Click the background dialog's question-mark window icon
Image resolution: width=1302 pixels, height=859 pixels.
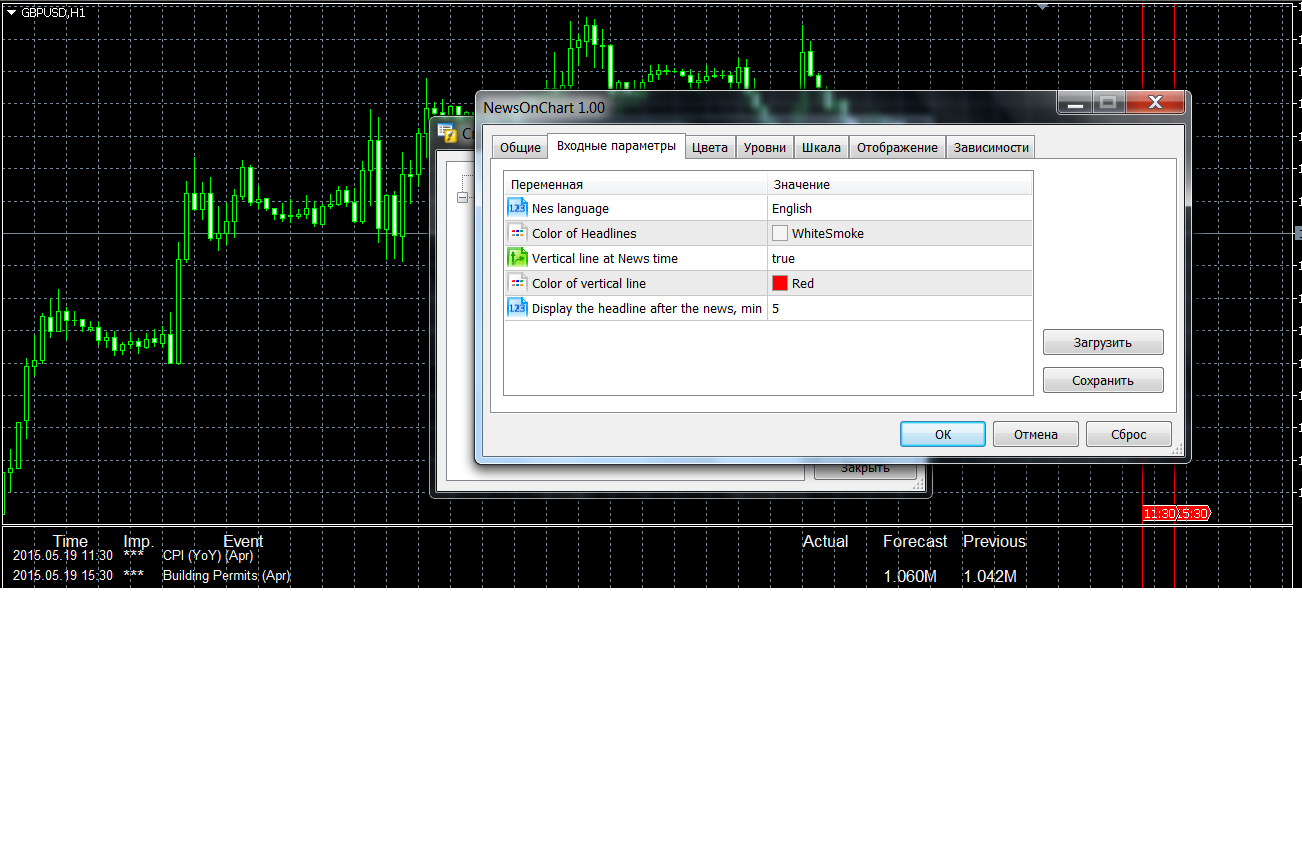(x=447, y=133)
